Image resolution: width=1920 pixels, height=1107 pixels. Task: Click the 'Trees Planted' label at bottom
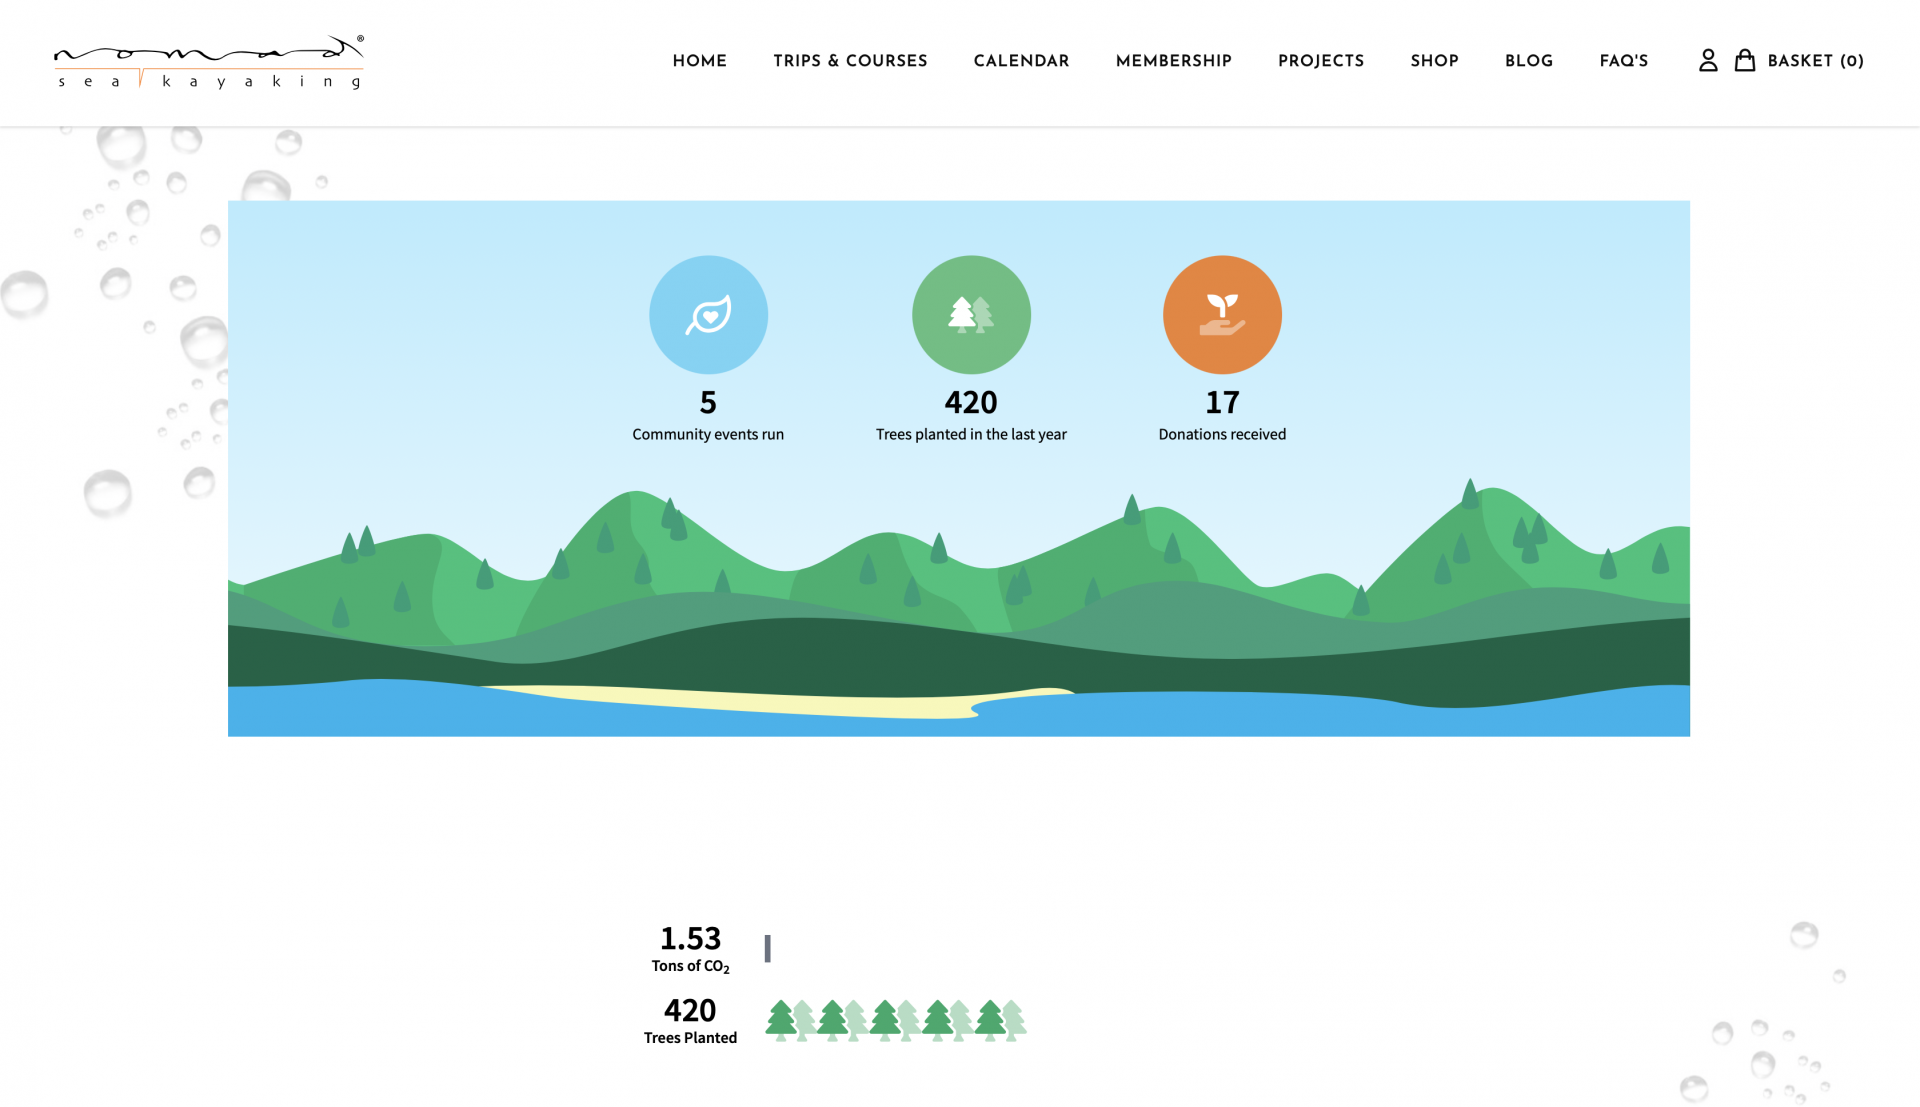point(690,1038)
